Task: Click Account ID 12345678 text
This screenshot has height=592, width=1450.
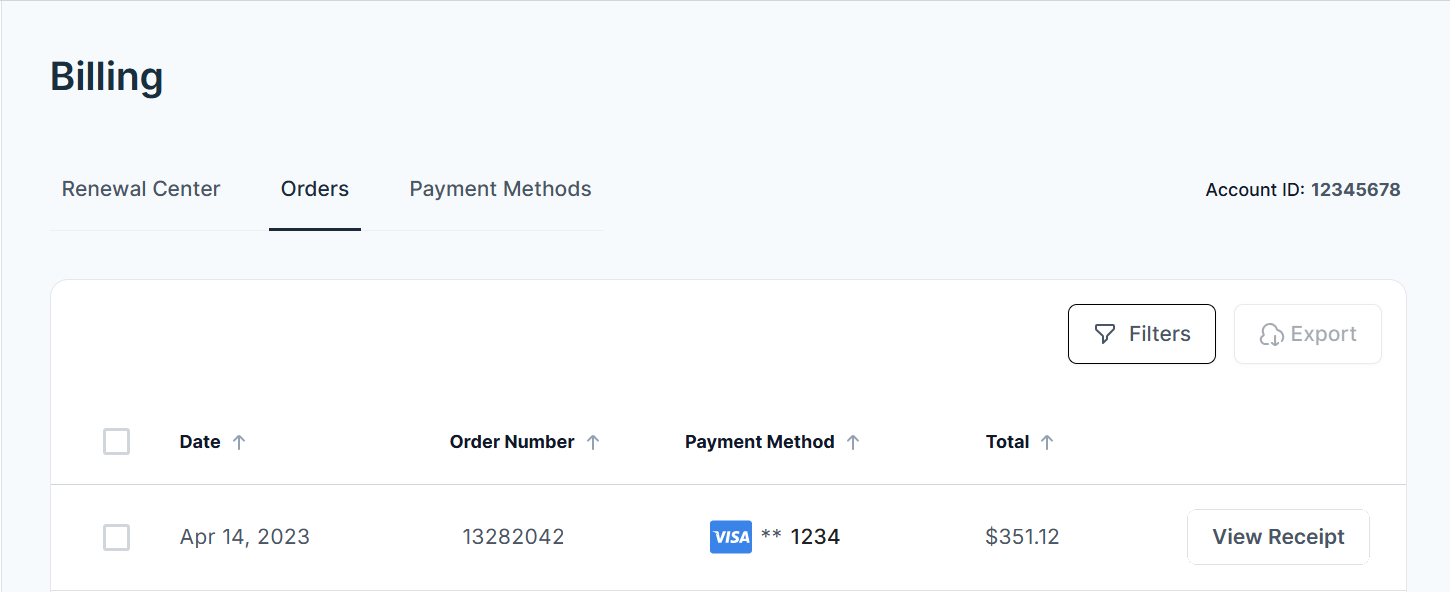Action: pos(1302,189)
